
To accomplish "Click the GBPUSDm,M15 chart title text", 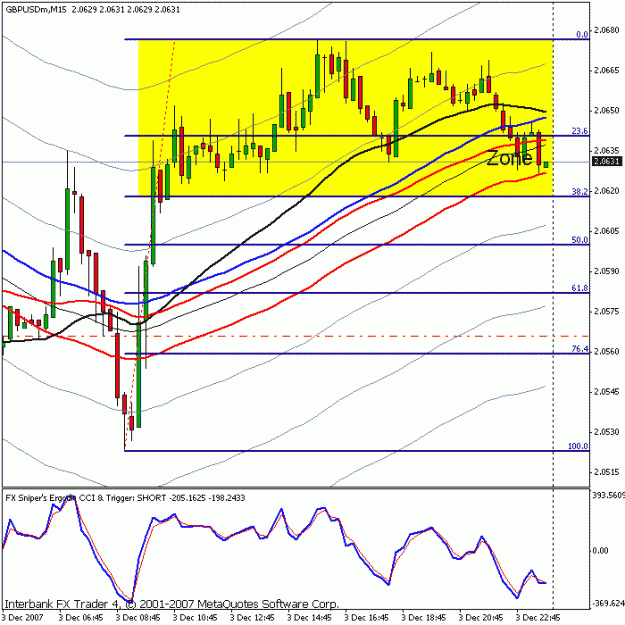I will point(36,10).
